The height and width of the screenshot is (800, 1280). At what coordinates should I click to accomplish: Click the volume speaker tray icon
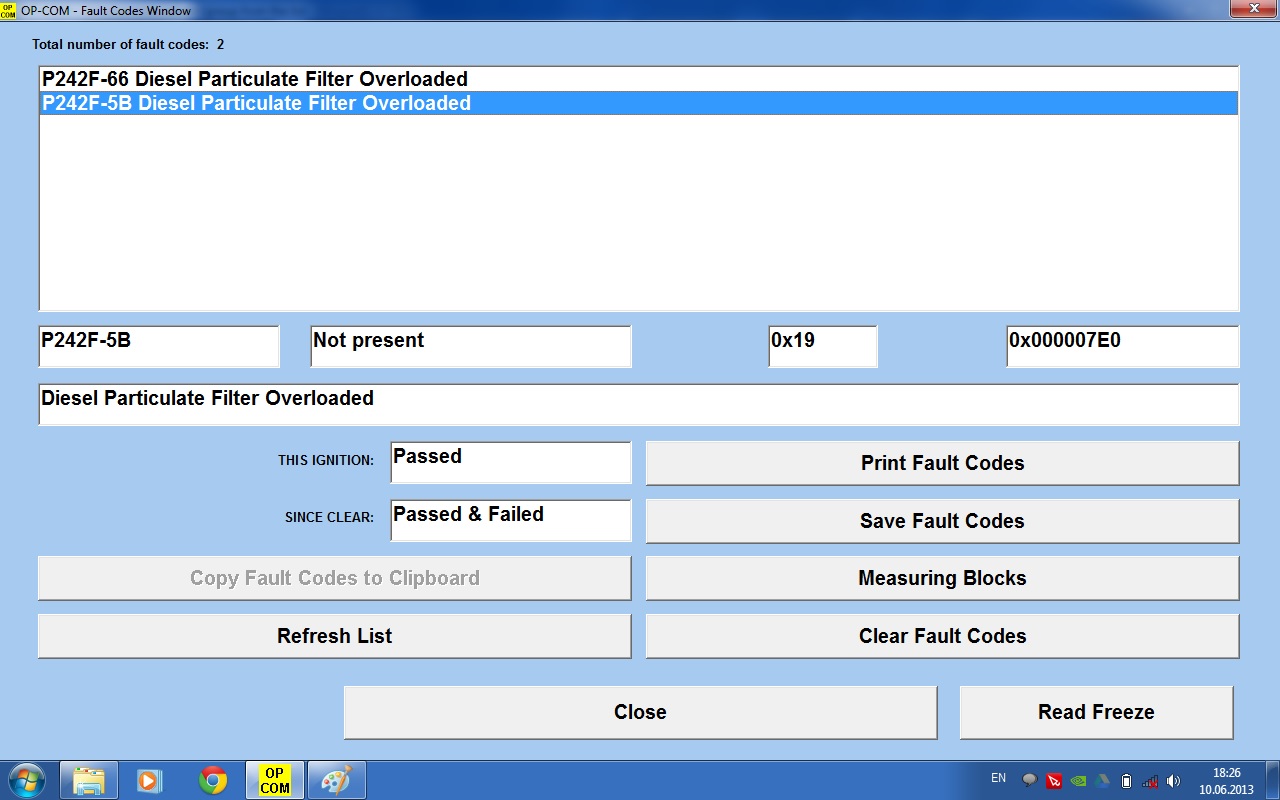[x=1173, y=780]
